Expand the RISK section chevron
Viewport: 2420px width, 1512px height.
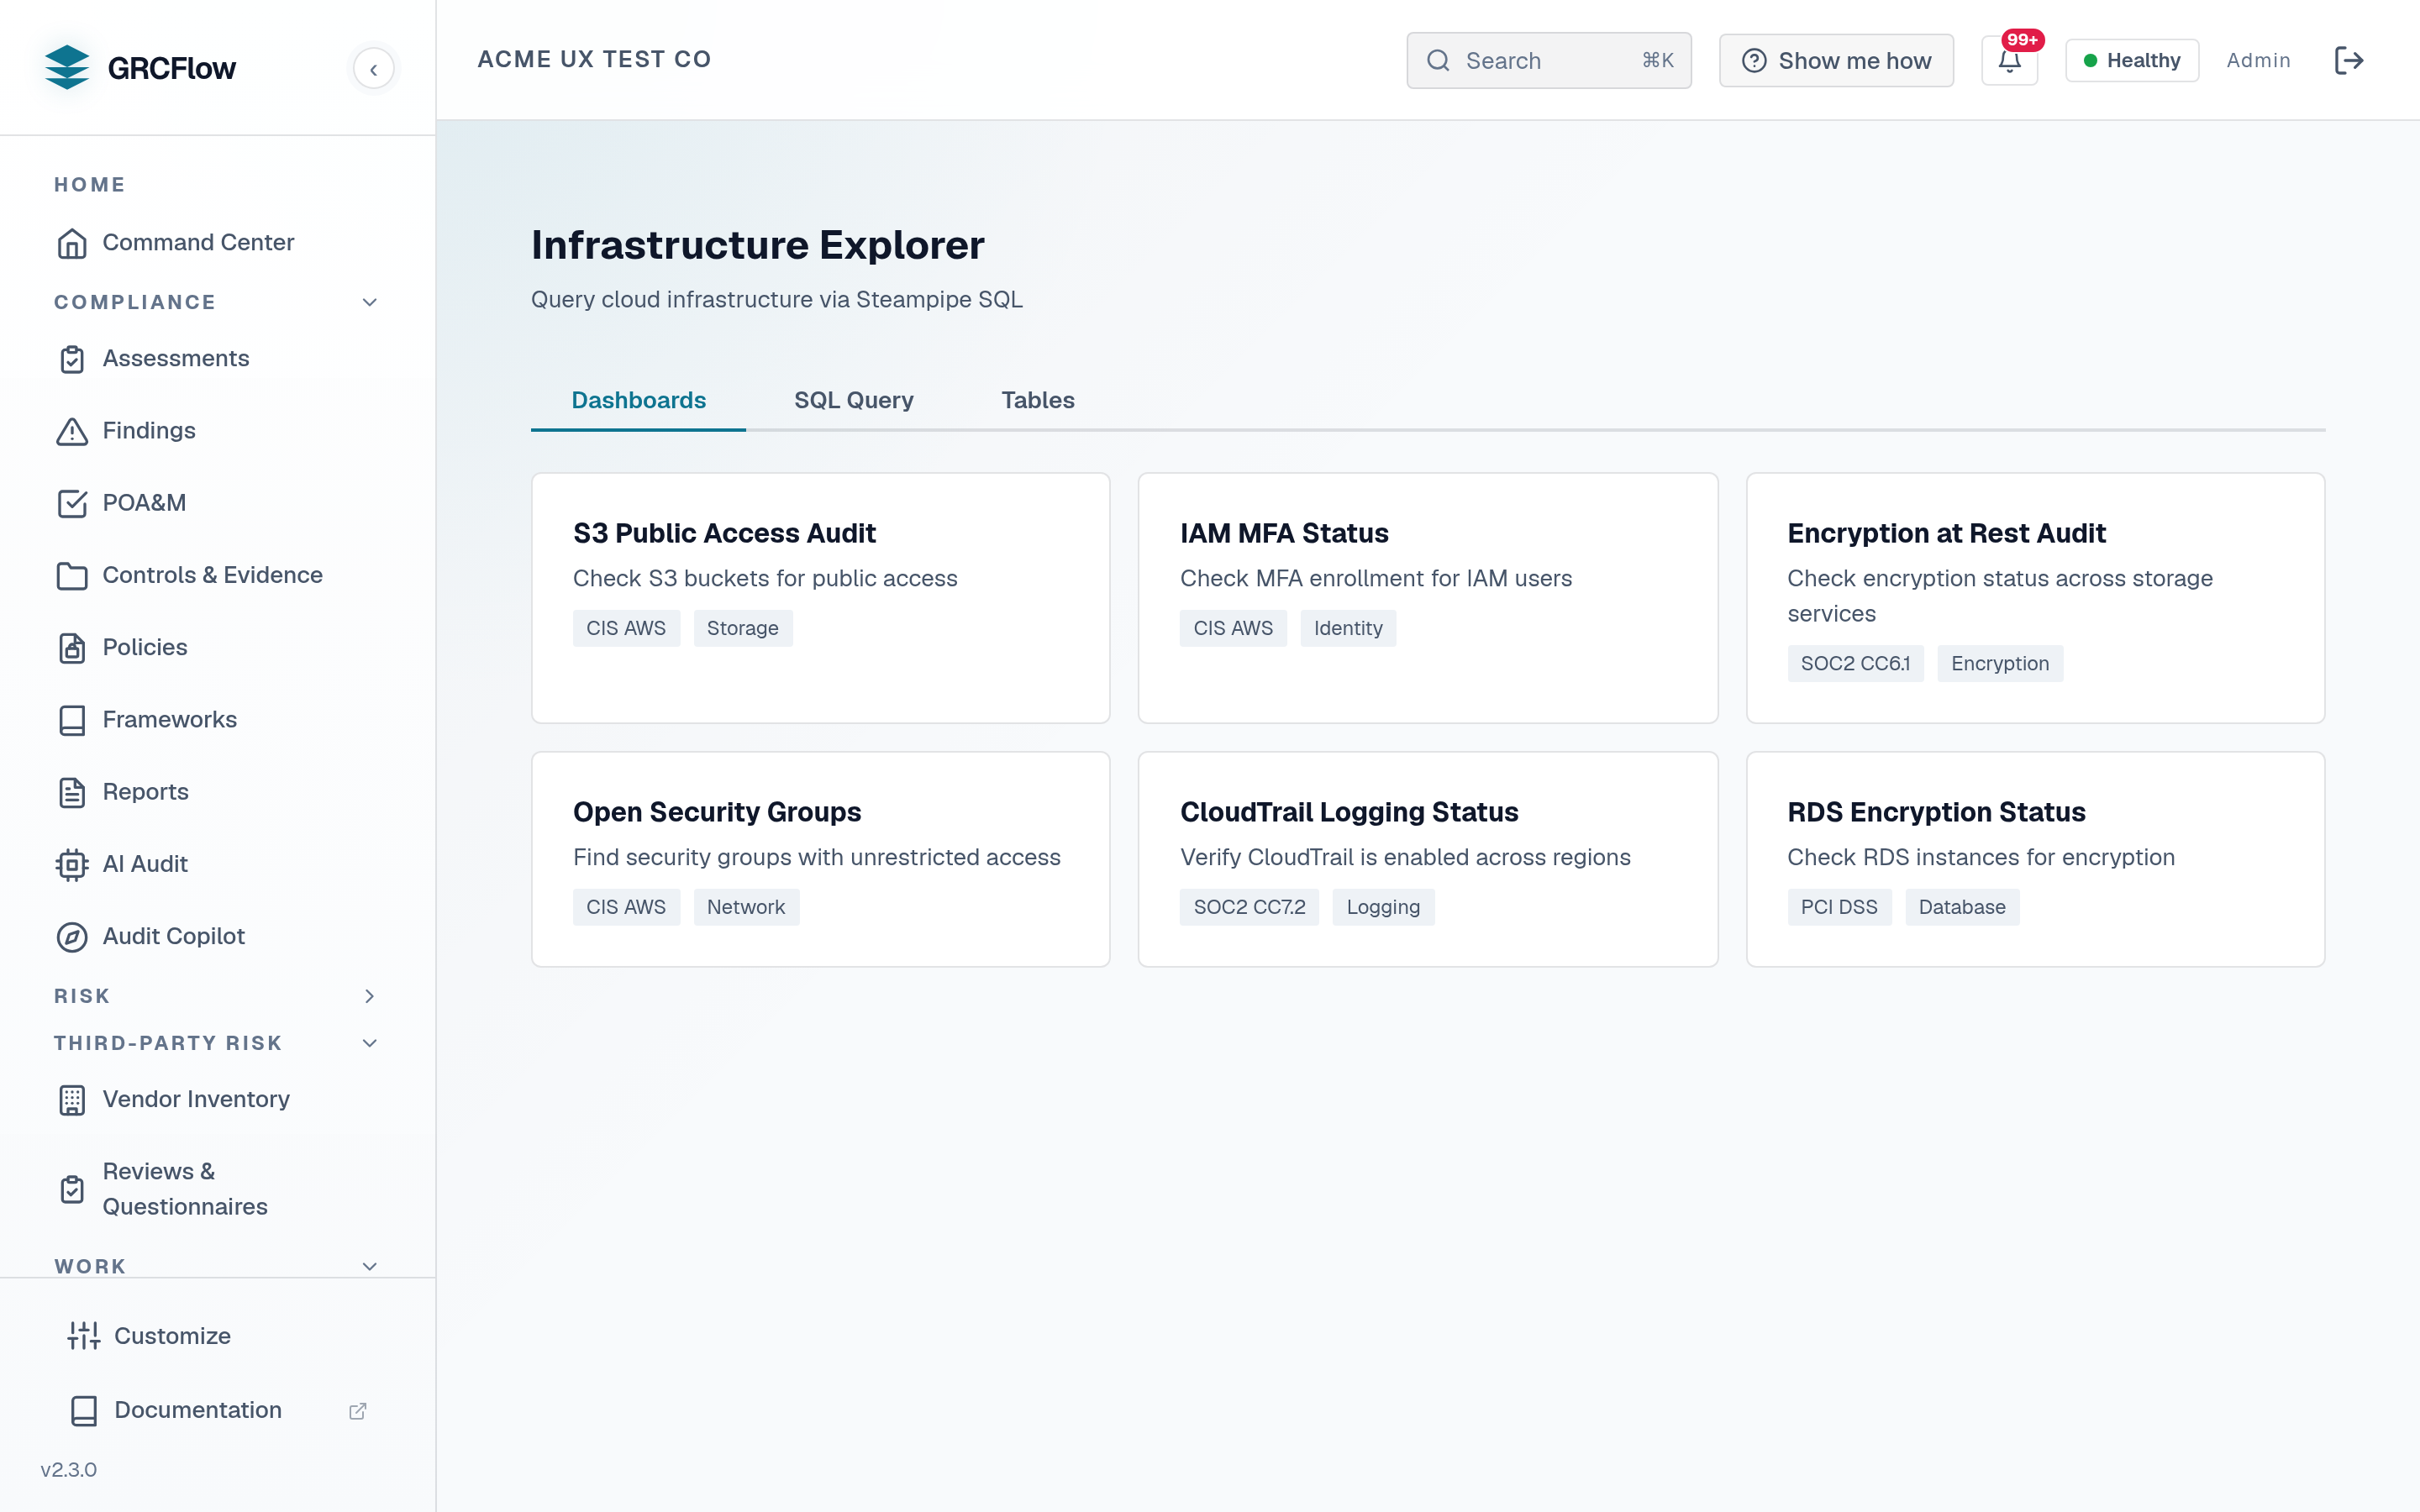point(370,996)
